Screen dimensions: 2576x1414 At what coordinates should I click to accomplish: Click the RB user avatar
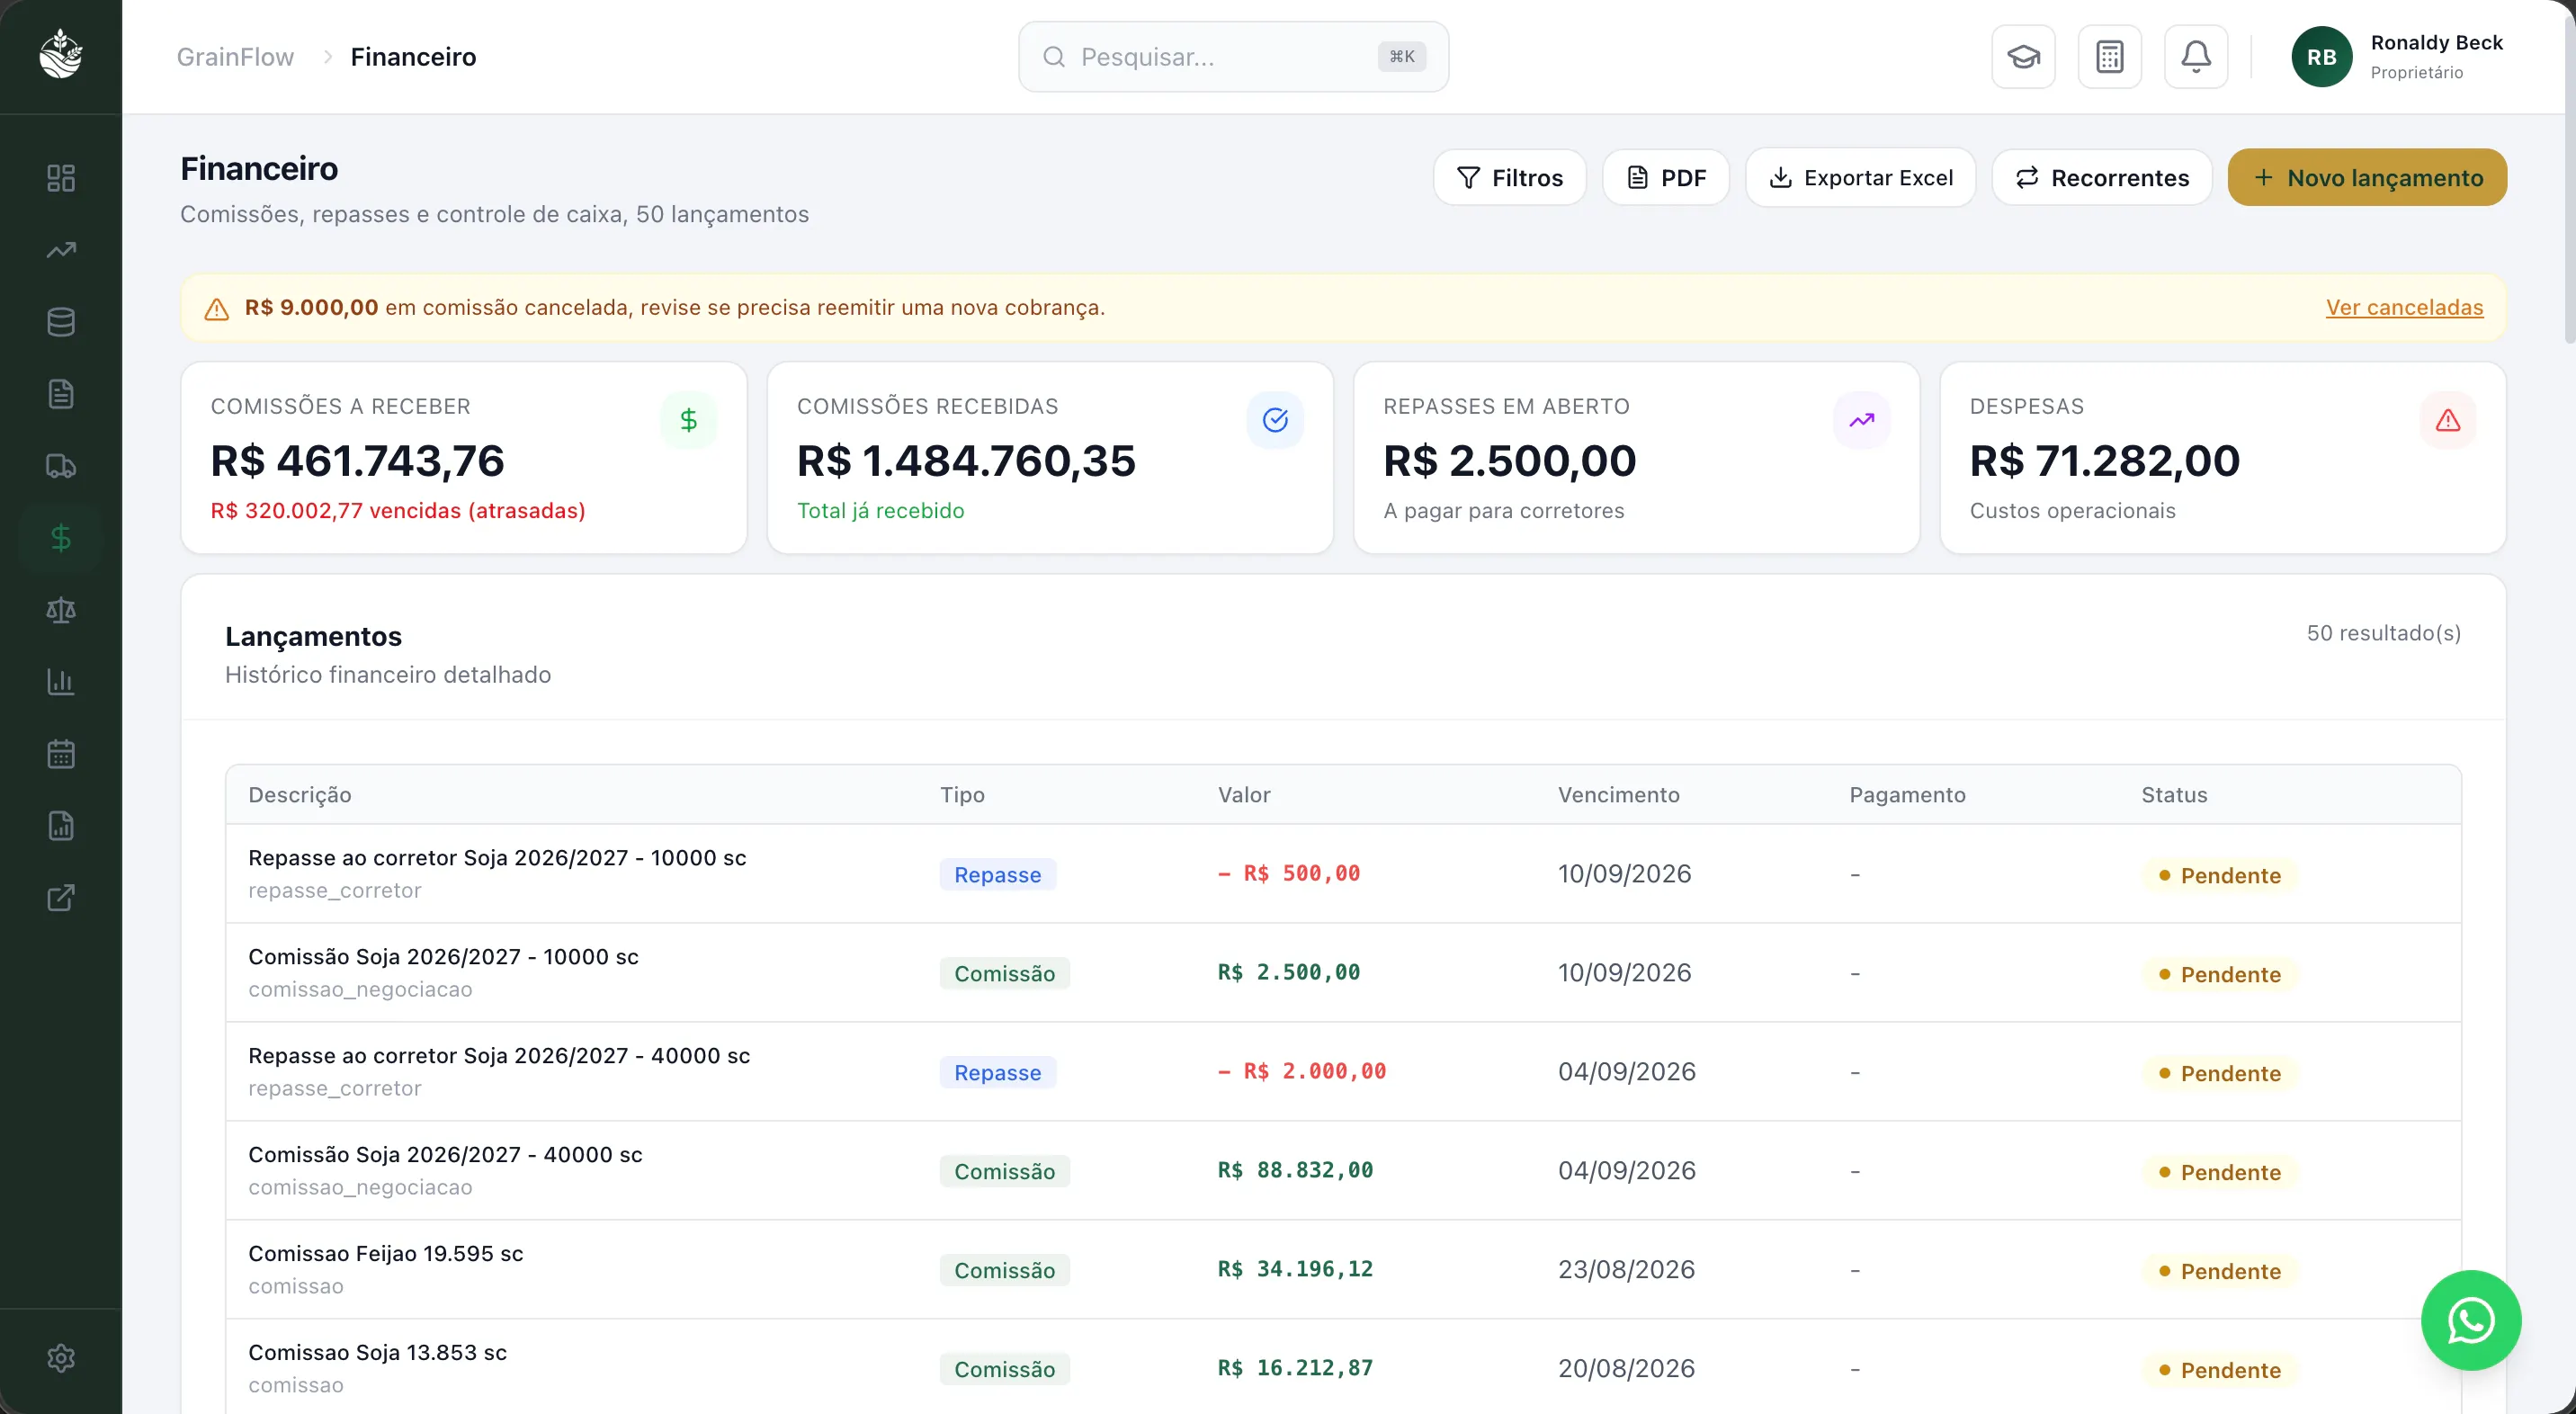(2321, 57)
